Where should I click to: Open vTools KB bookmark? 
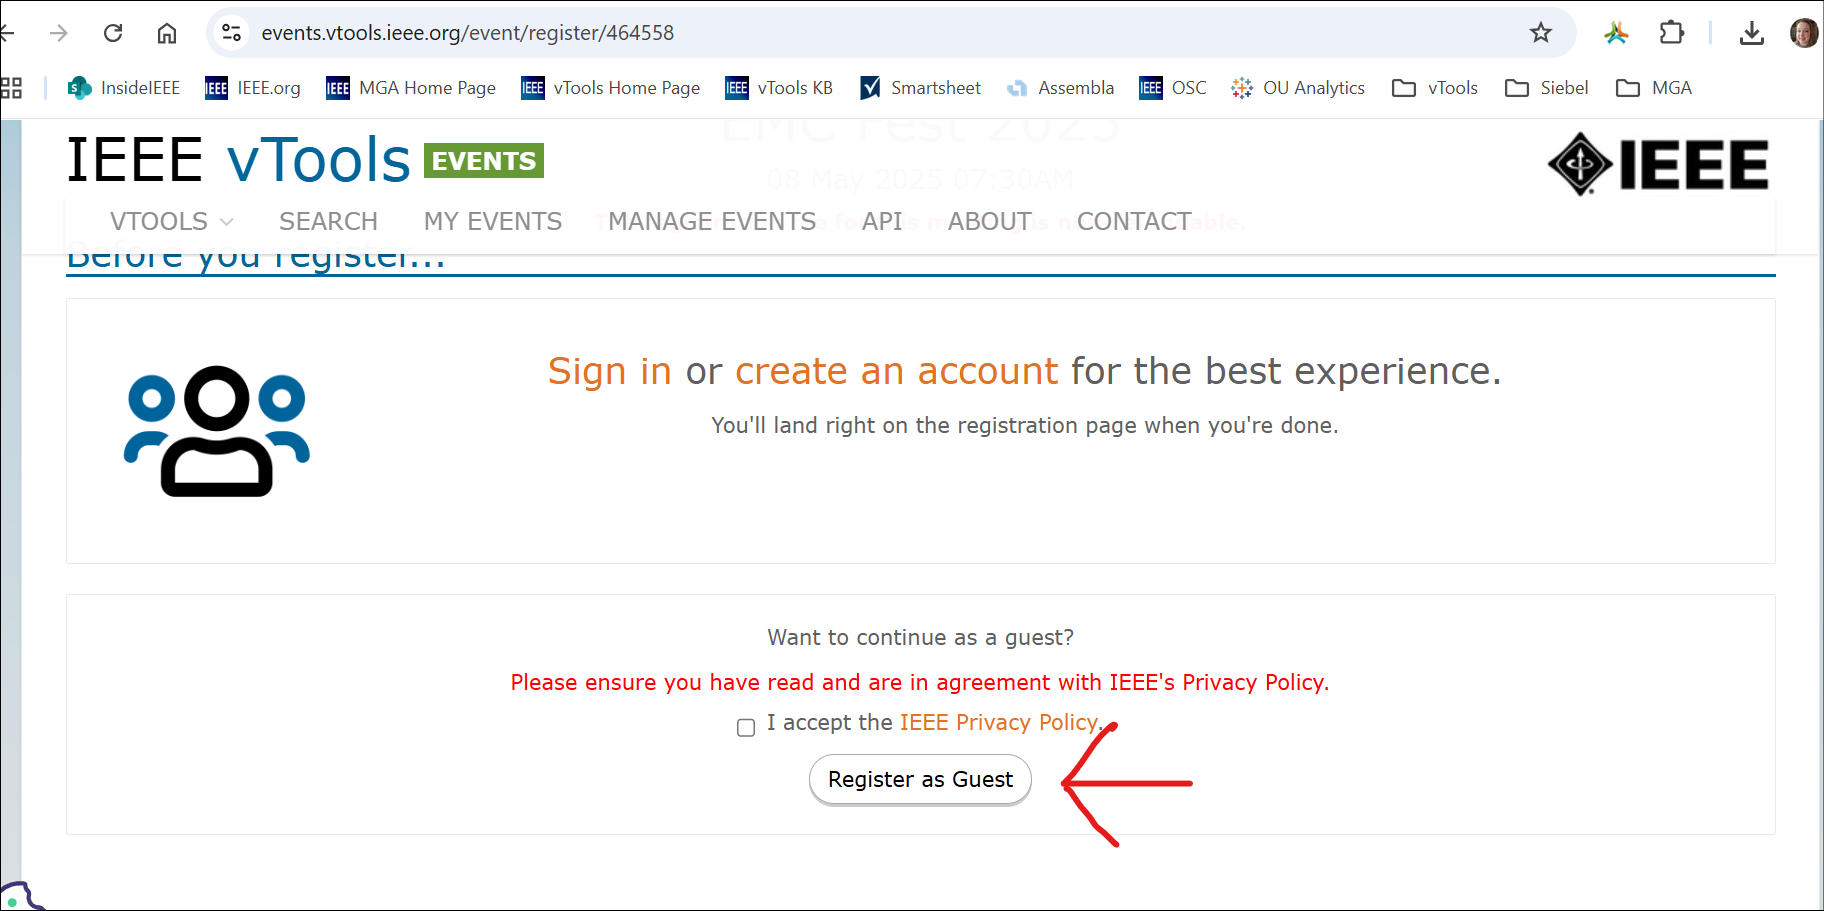coord(779,88)
